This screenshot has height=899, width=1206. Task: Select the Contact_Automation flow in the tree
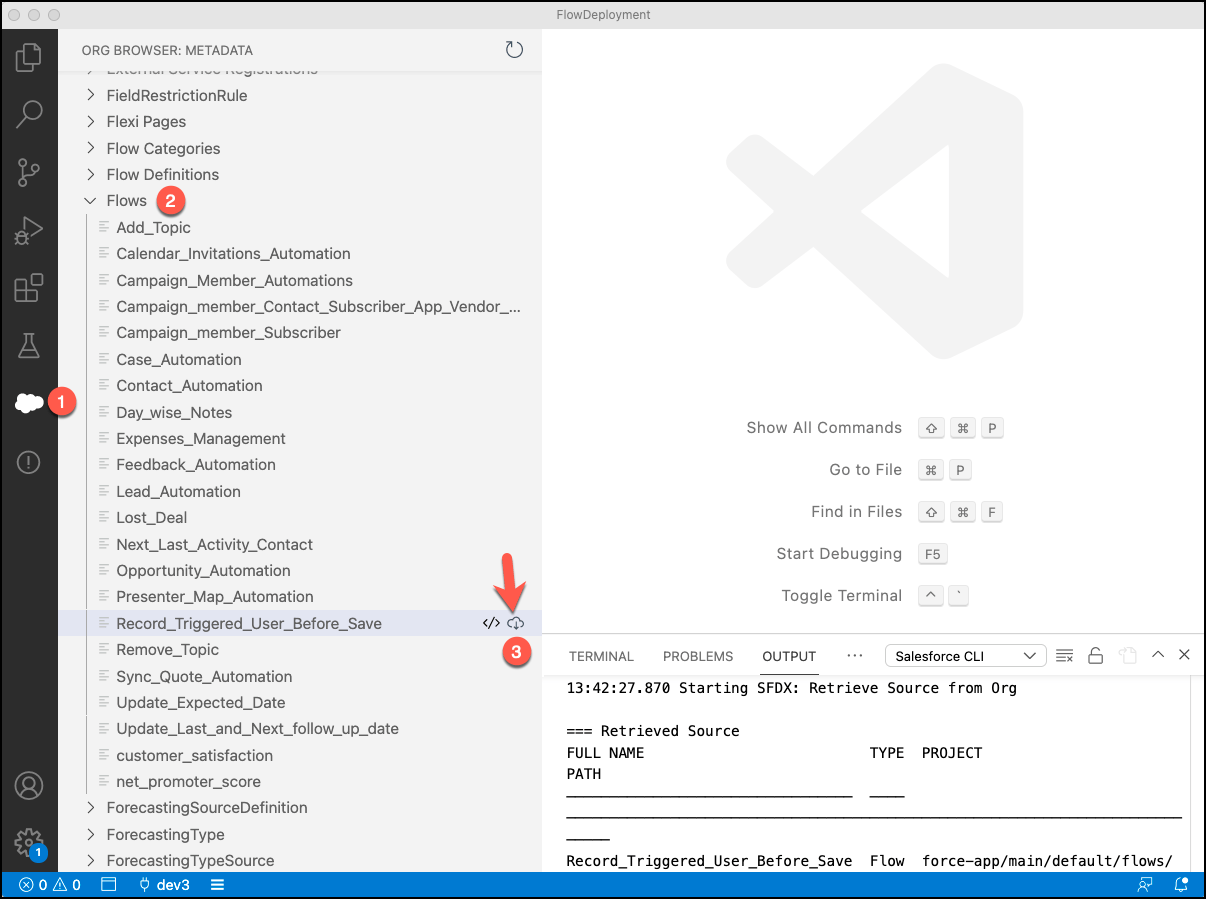189,385
